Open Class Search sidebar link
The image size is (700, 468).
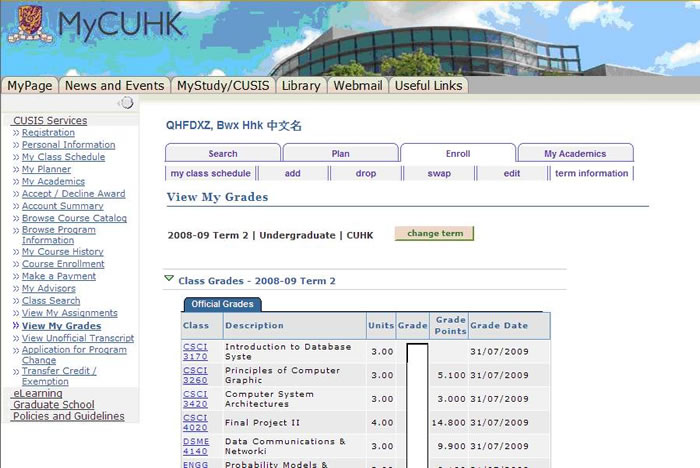click(x=51, y=301)
